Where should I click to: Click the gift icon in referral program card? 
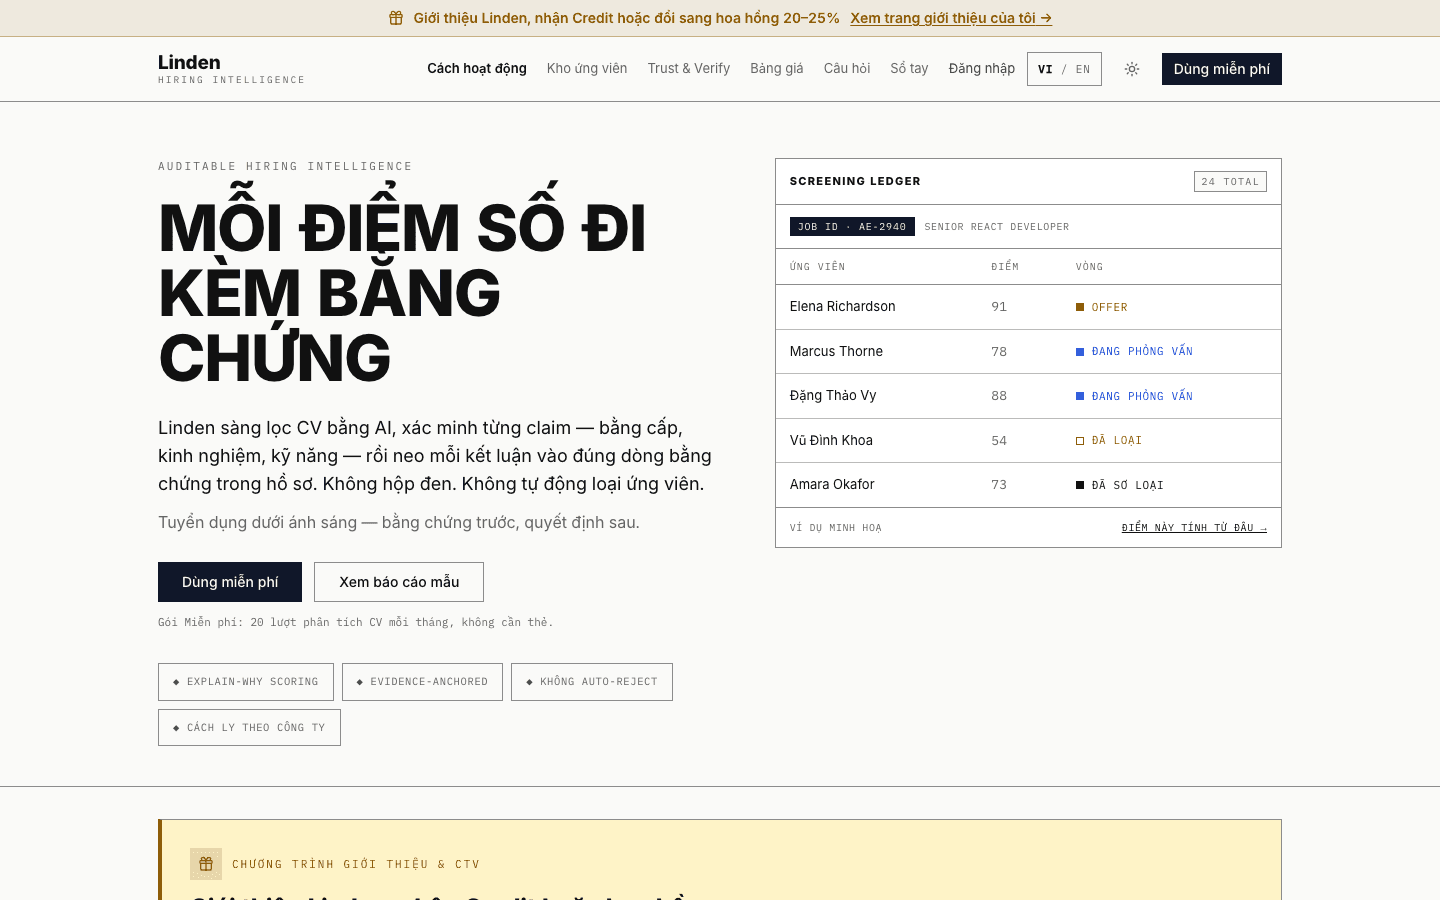pyautogui.click(x=206, y=864)
